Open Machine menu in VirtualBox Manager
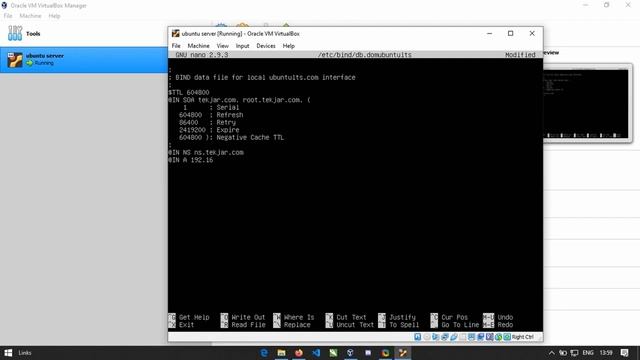The height and width of the screenshot is (360, 640). [x=30, y=16]
